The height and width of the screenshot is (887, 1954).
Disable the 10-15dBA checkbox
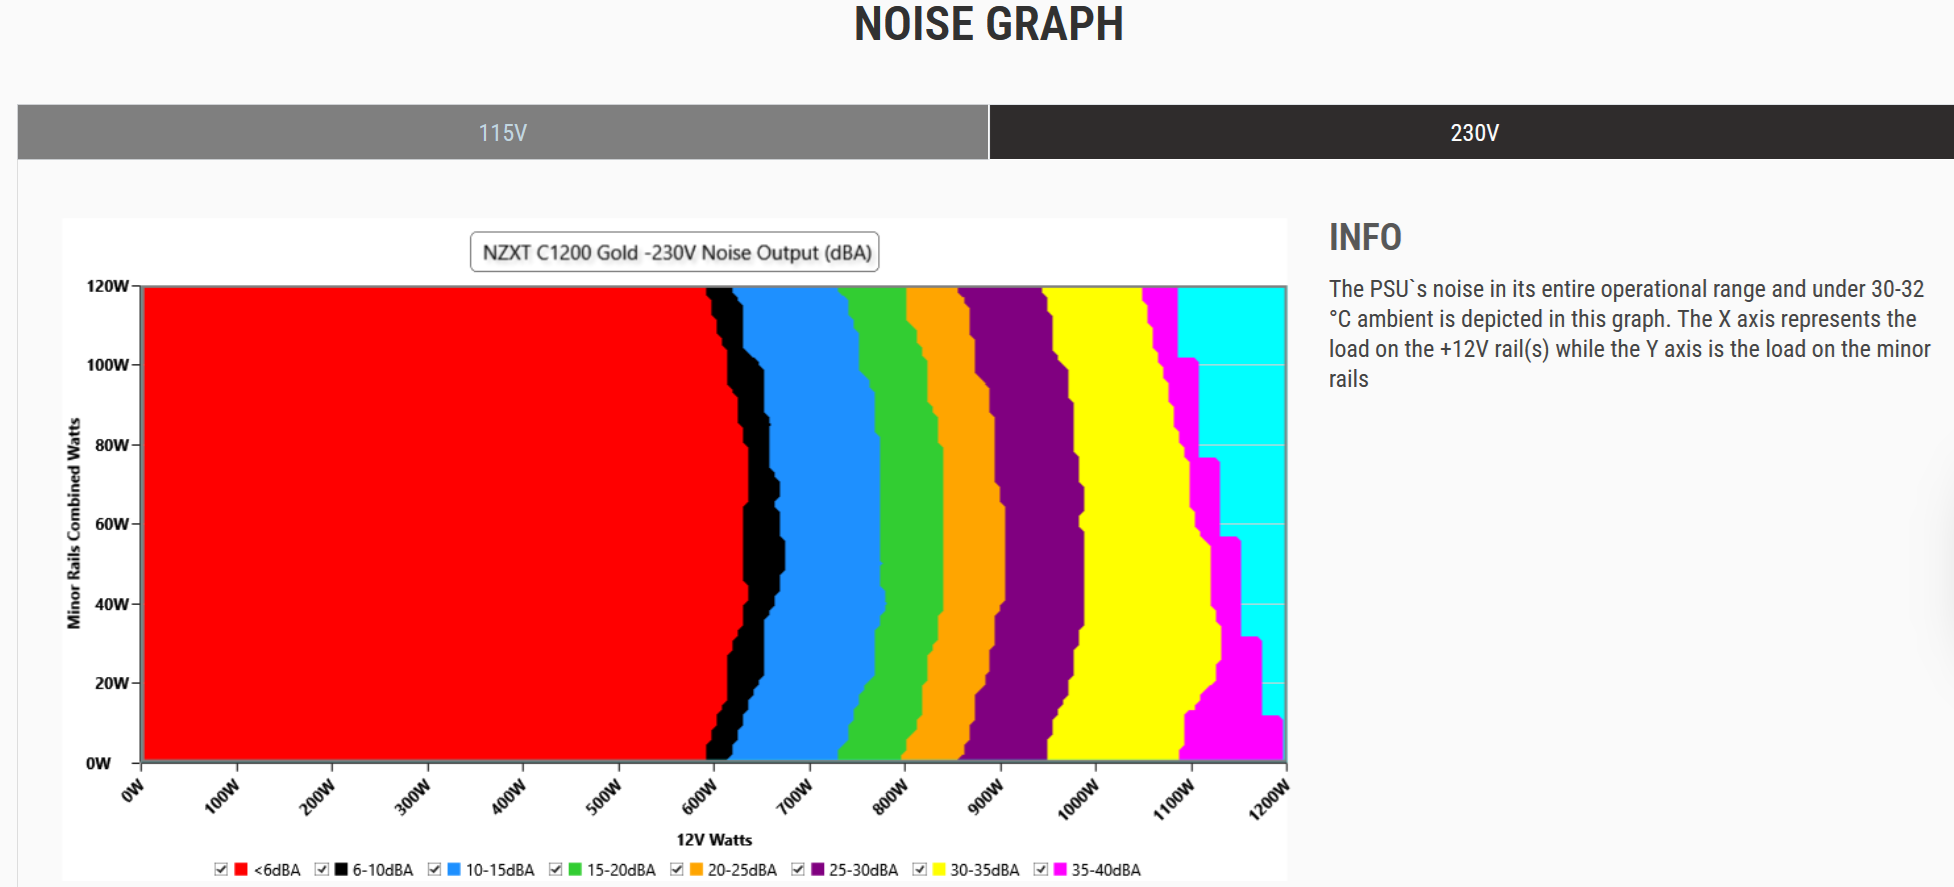point(434,869)
